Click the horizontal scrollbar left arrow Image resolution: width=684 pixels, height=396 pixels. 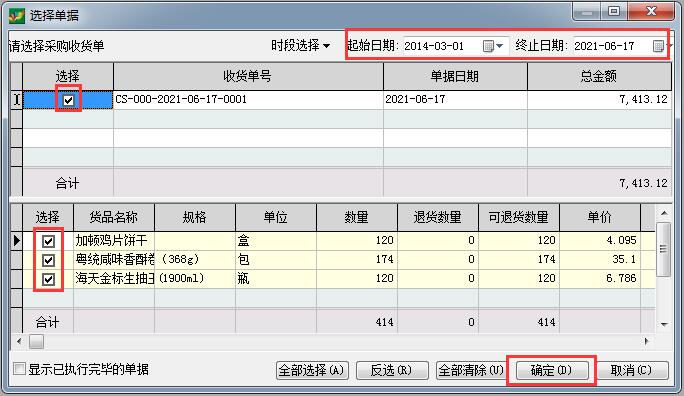tap(19, 341)
